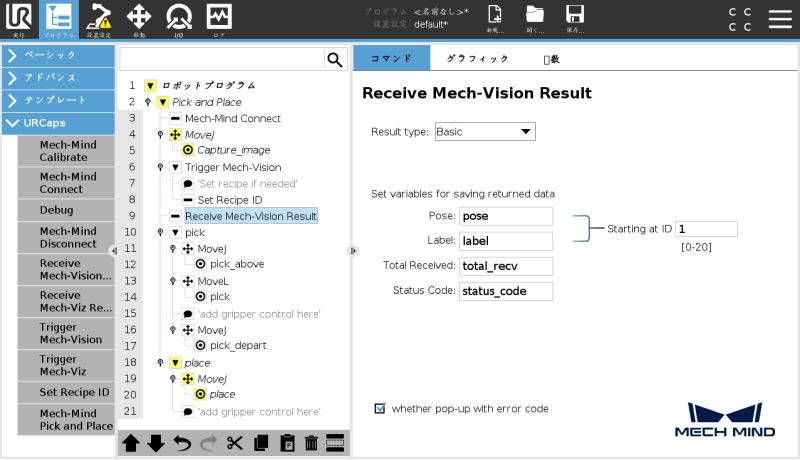The height and width of the screenshot is (460, 800).
Task: Switch to the Graphics tab
Action: coord(477,58)
